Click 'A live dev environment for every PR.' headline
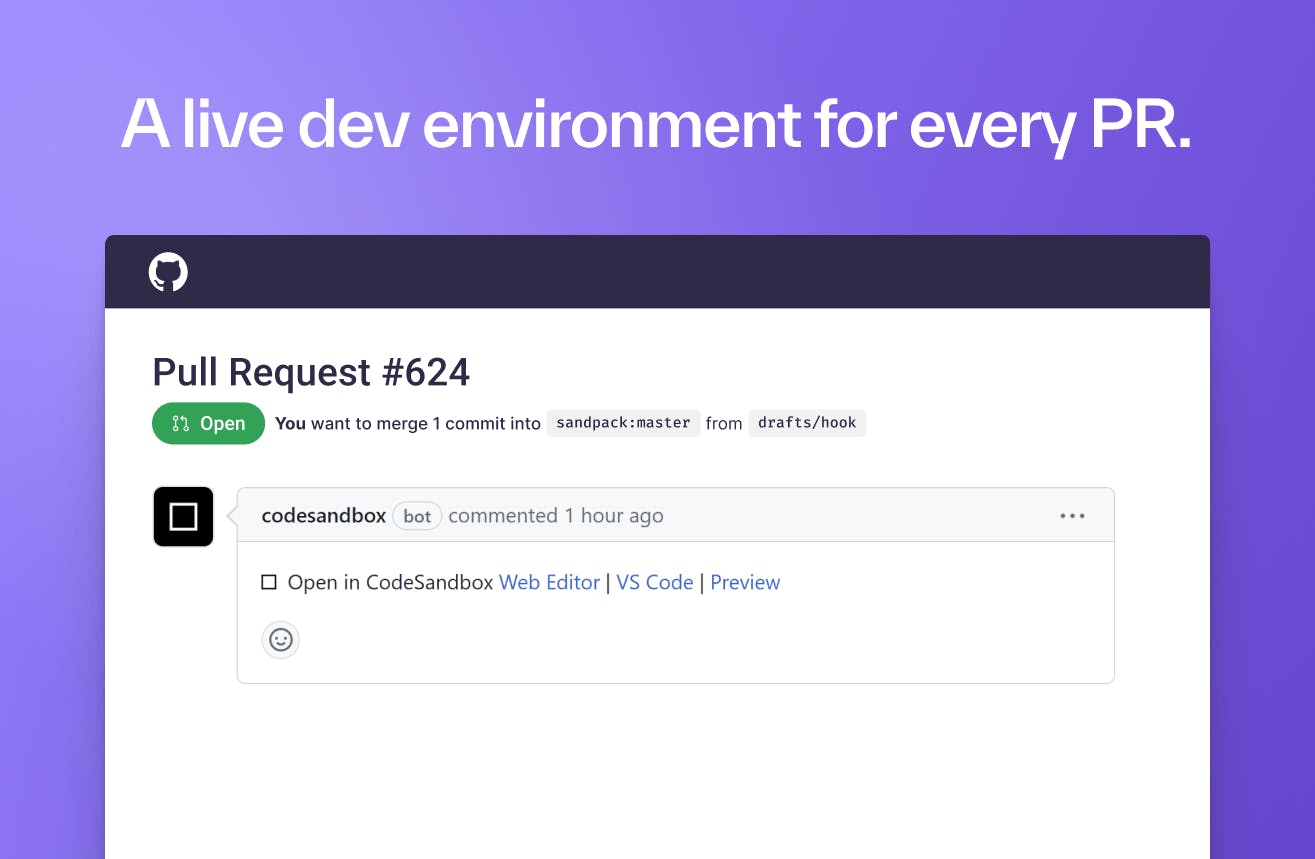Image resolution: width=1315 pixels, height=859 pixels. 657,126
